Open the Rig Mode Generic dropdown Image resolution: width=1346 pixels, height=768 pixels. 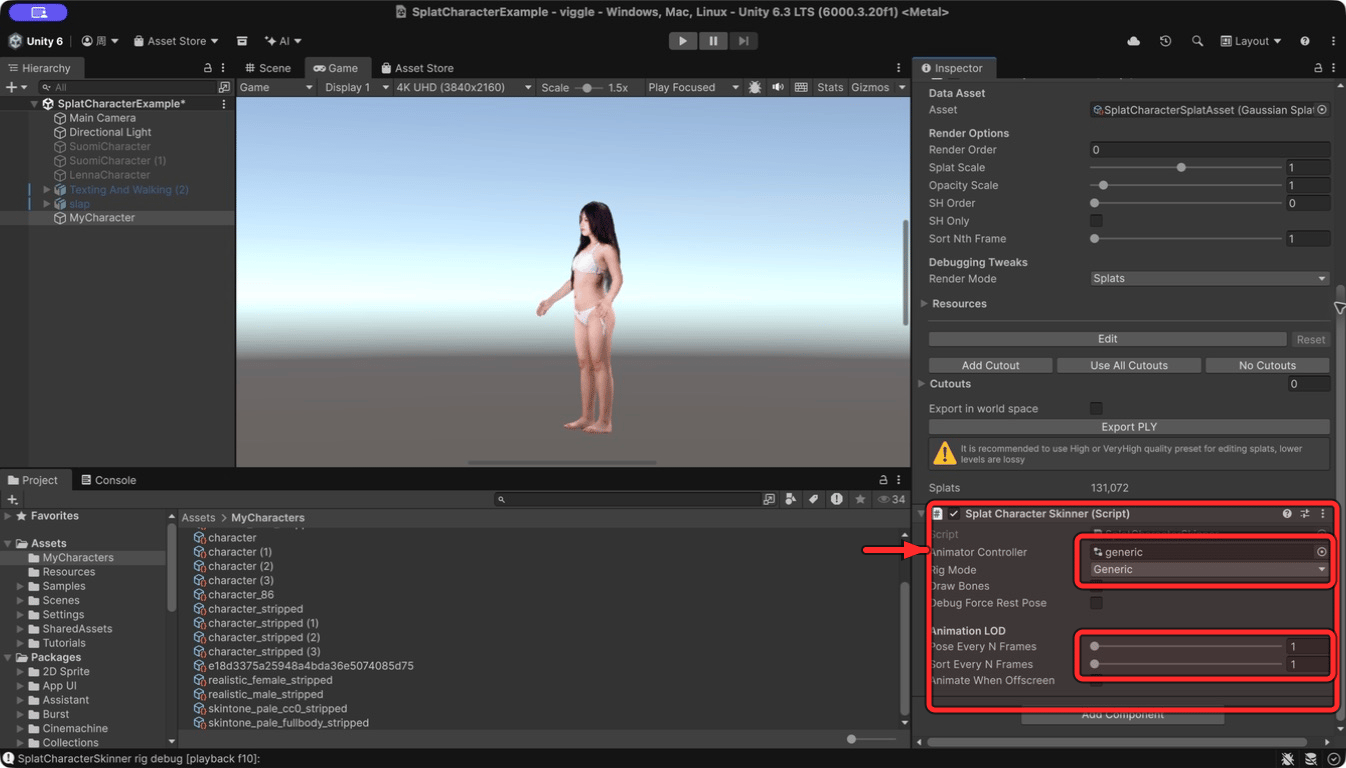coord(1209,569)
